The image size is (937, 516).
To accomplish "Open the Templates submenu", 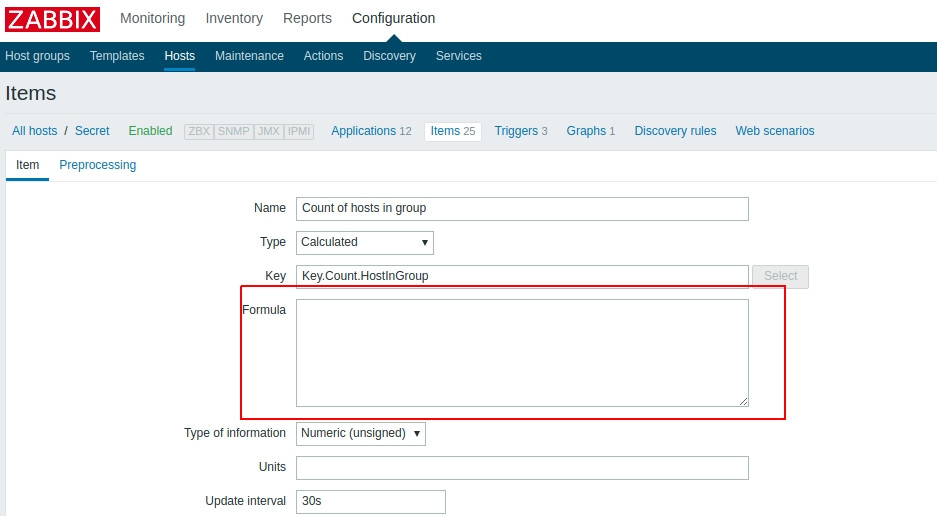I will 117,56.
